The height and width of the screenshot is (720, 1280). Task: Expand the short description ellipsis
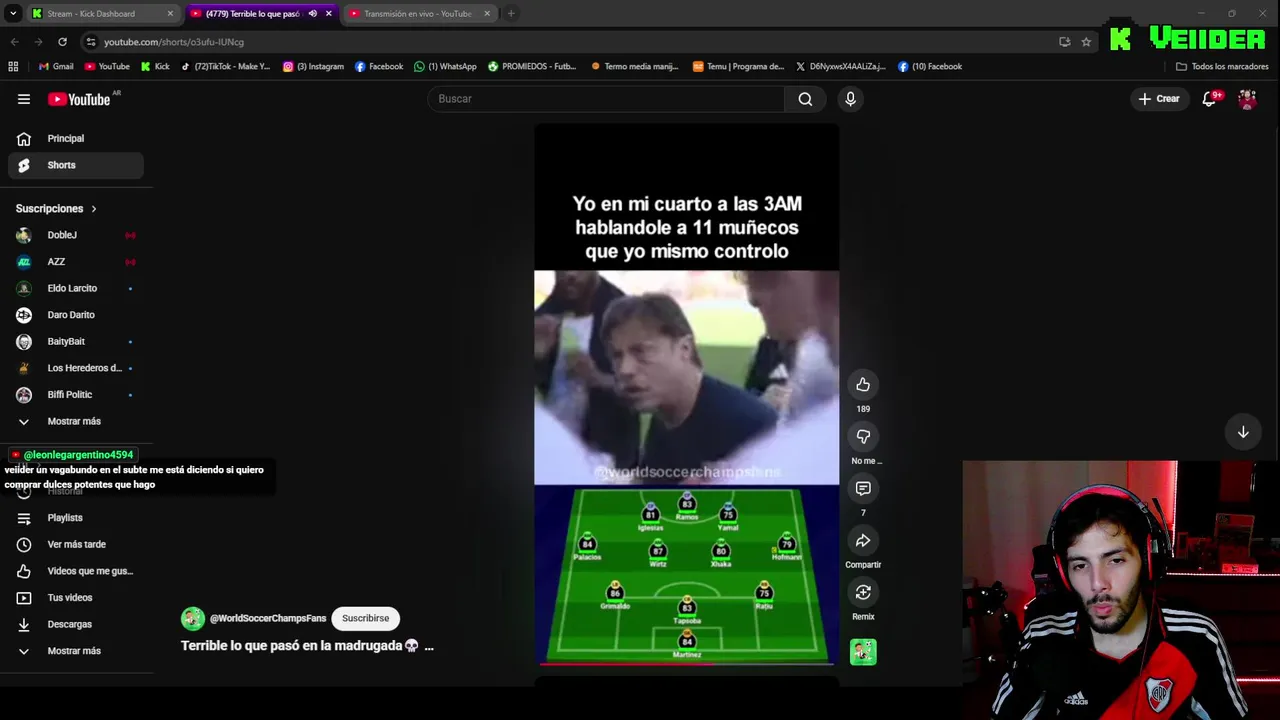(429, 646)
